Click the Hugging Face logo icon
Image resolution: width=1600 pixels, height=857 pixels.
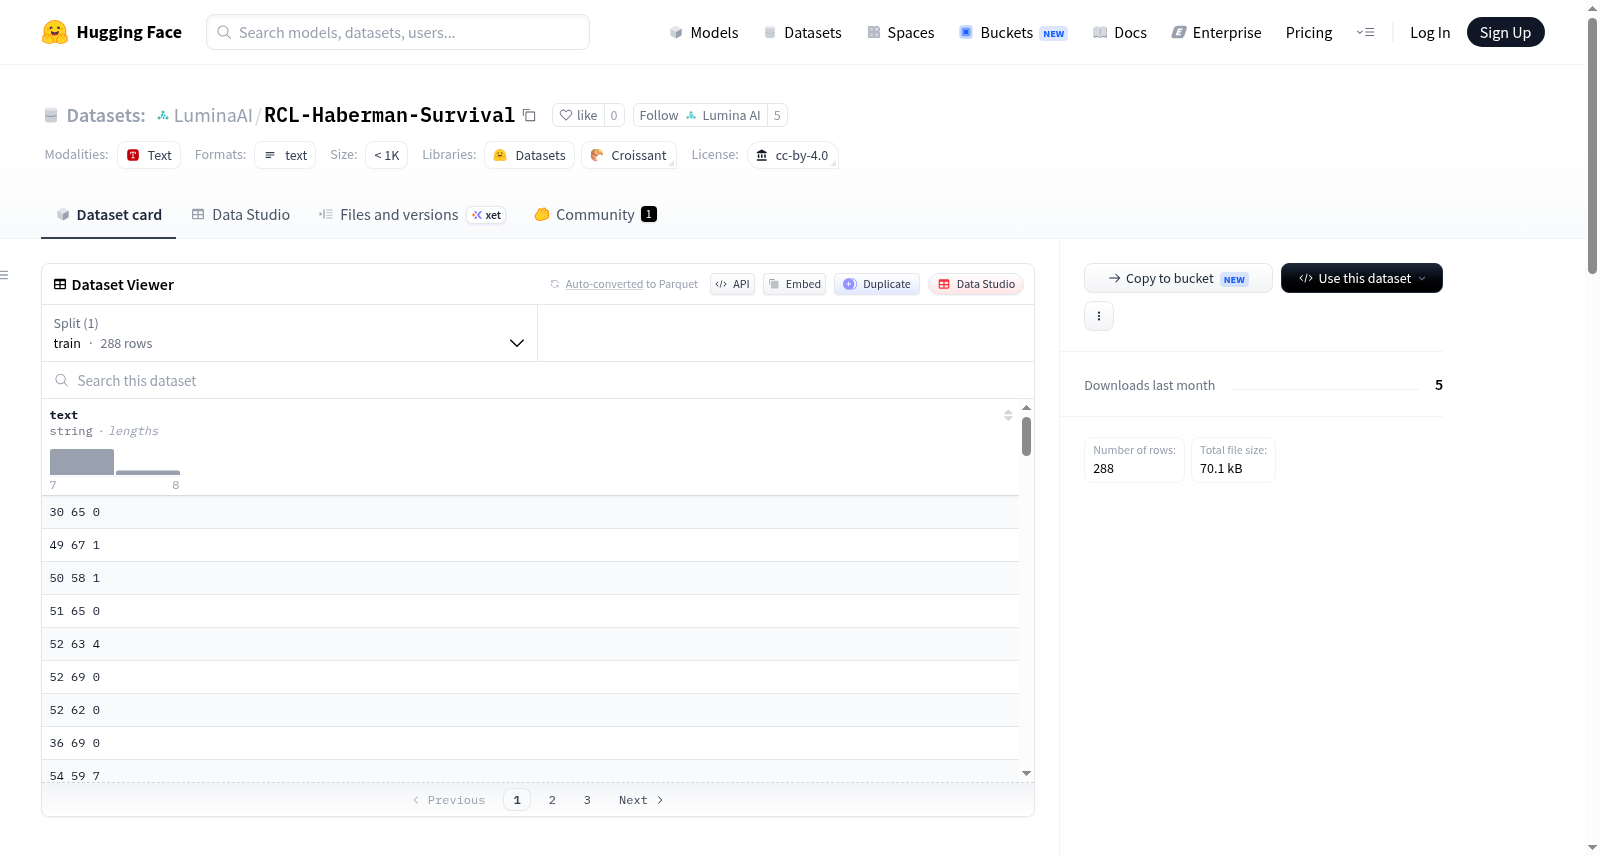[55, 32]
